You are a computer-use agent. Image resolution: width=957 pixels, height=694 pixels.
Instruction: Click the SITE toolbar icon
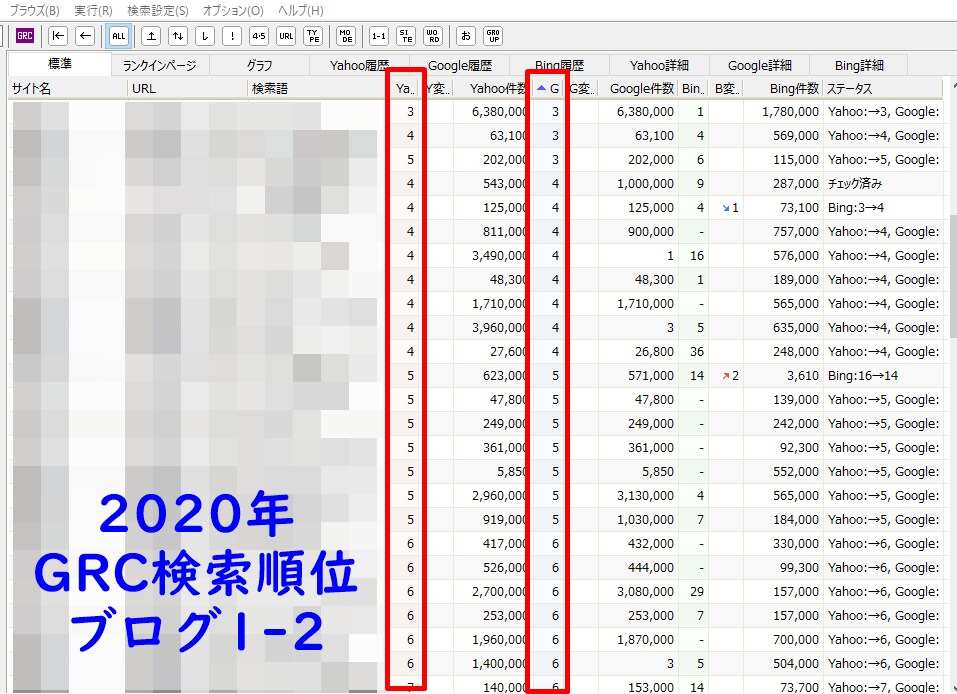point(406,36)
